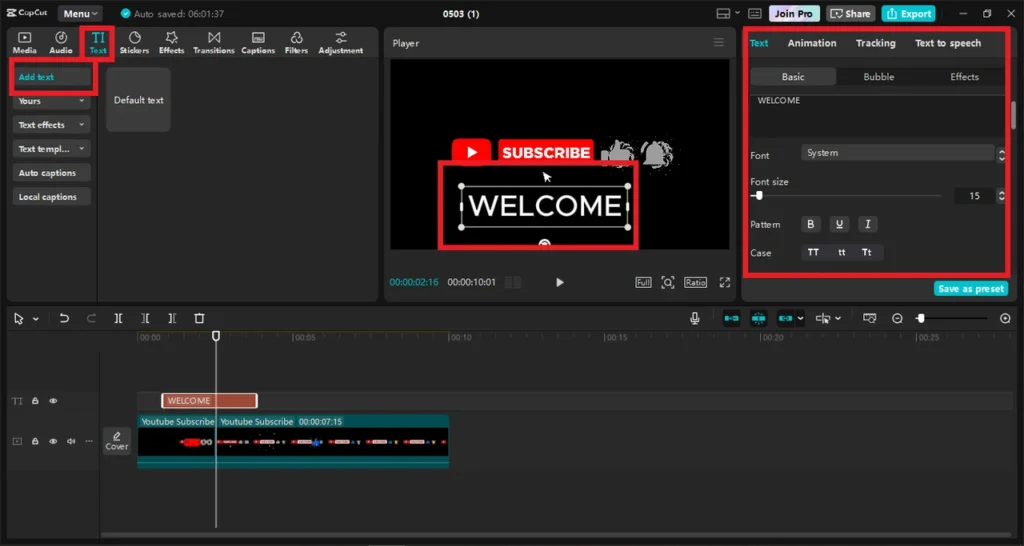Open the Stickers panel

tap(135, 42)
